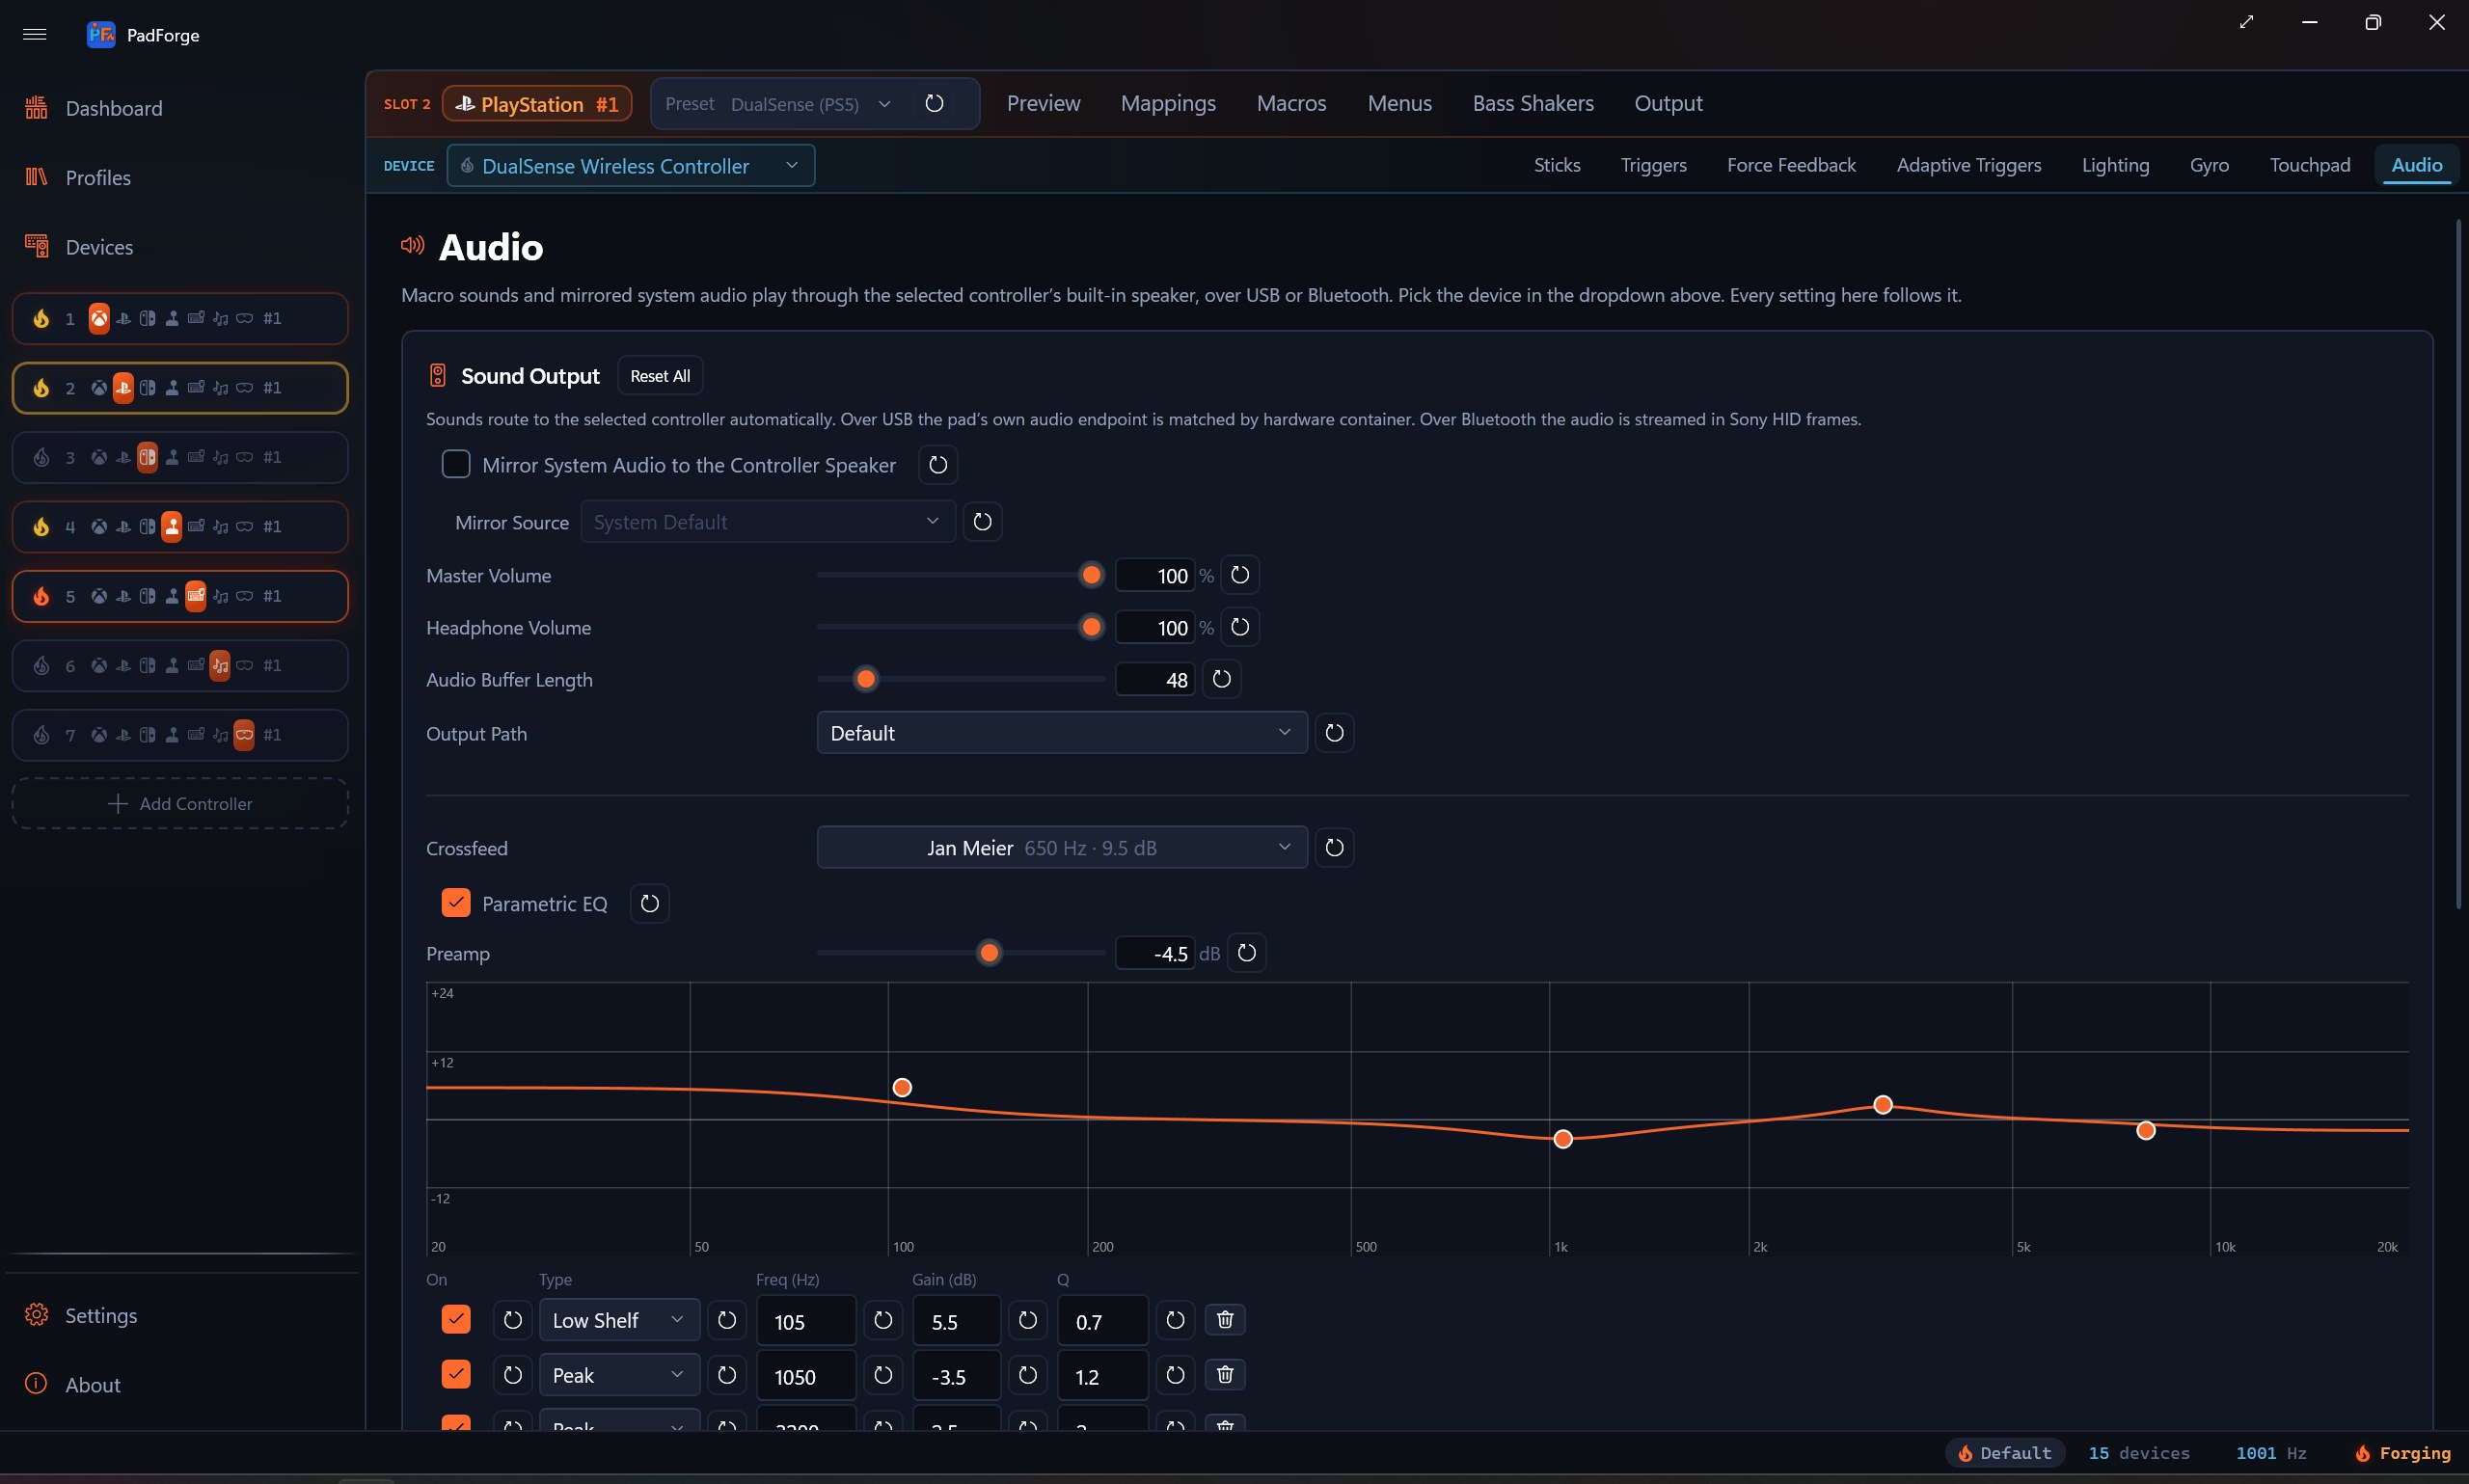This screenshot has height=1484, width=2469.
Task: Delete the Low Shelf EQ band
Action: [1225, 1320]
